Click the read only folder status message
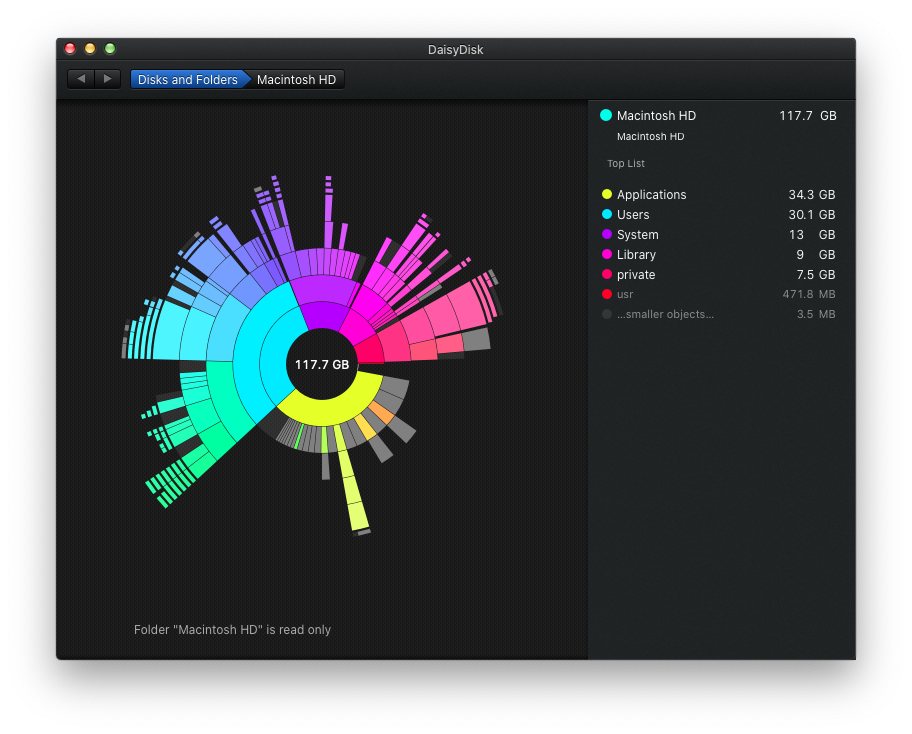 (232, 629)
